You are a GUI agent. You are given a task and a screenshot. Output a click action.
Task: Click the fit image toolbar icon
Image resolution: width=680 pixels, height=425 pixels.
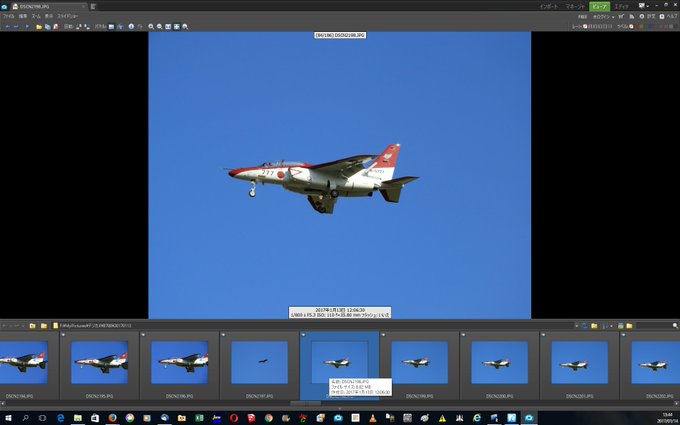click(x=168, y=27)
